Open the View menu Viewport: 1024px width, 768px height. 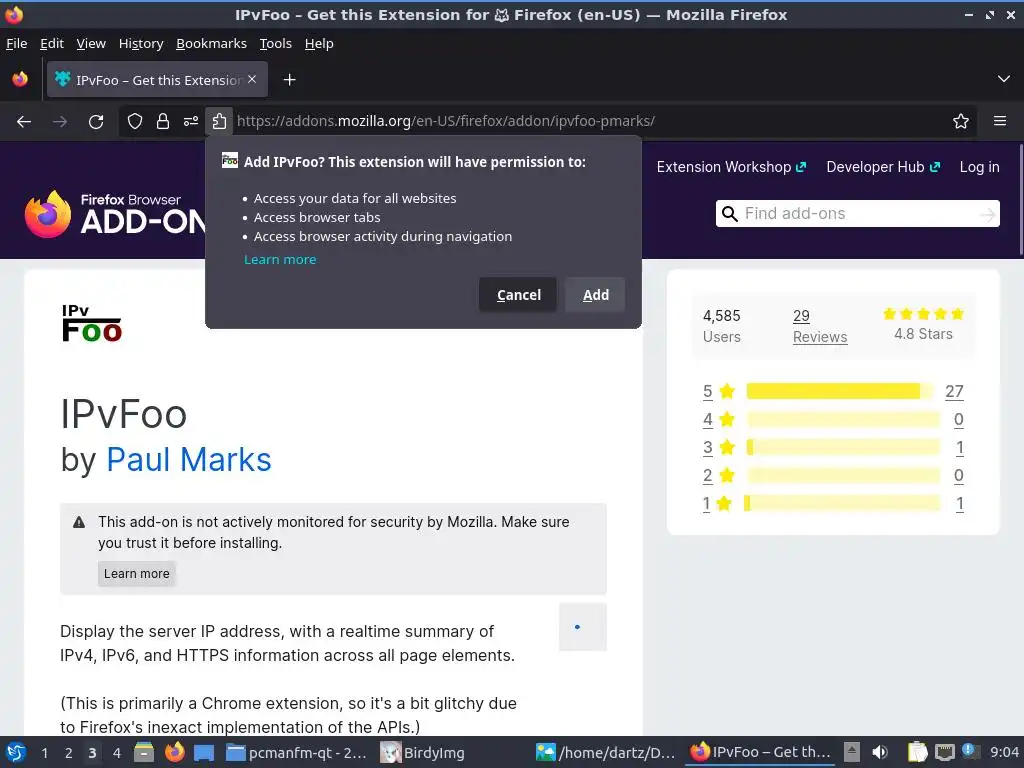[91, 44]
